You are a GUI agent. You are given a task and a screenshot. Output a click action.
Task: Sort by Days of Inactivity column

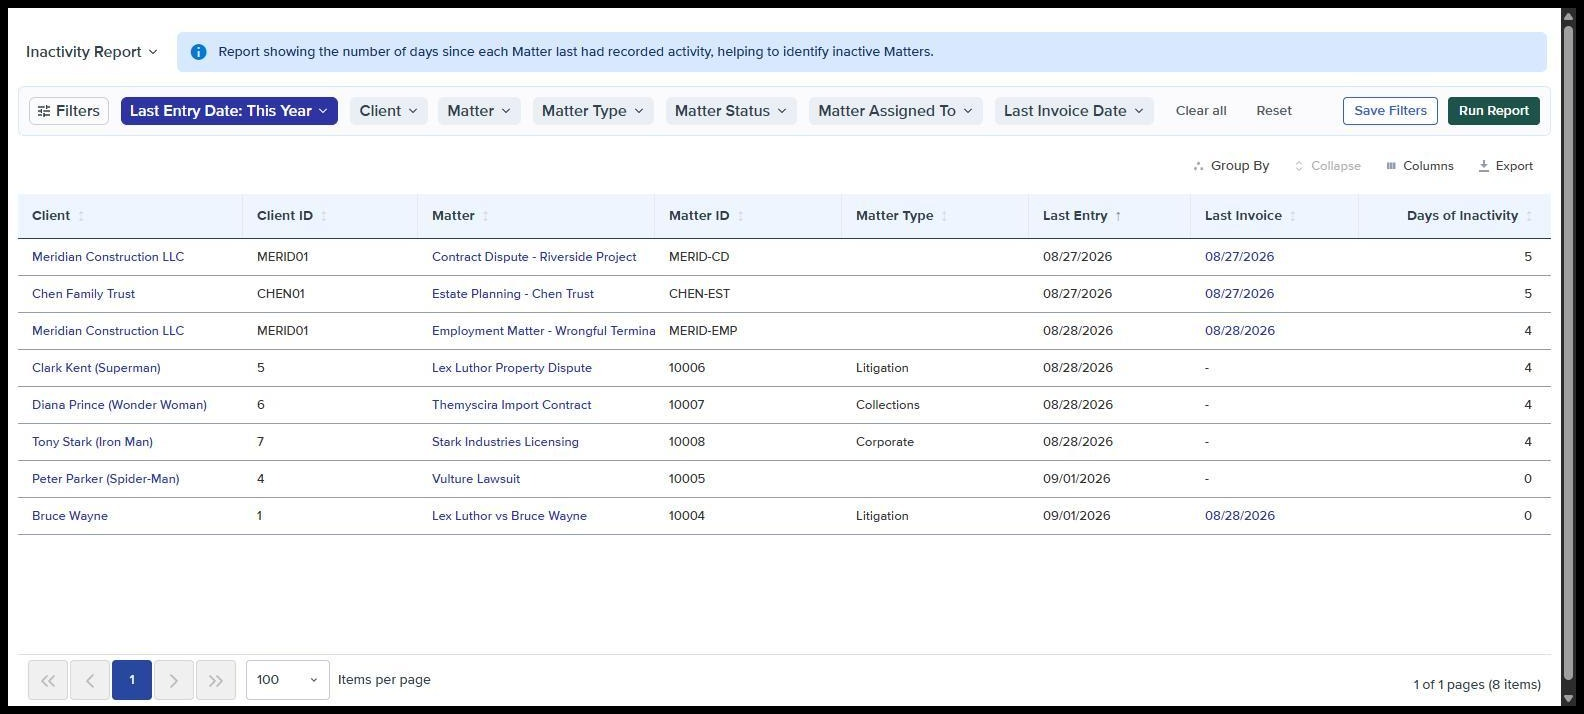click(1462, 216)
